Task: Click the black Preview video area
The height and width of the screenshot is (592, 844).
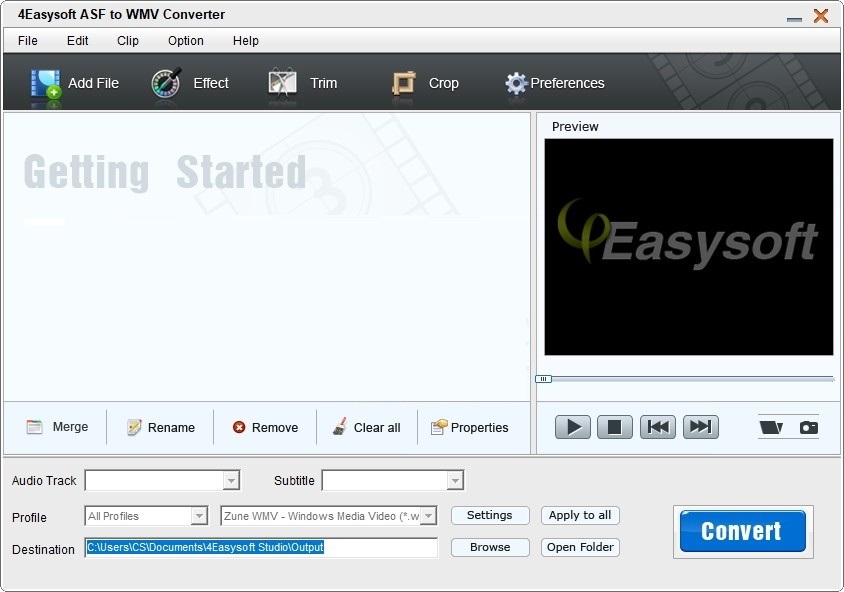Action: coord(689,247)
